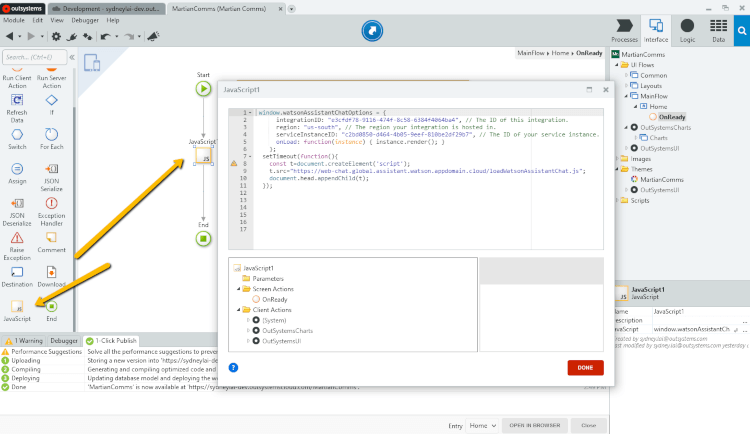Select the Comment tool
Viewport: 750px width, 434px height.
52,242
